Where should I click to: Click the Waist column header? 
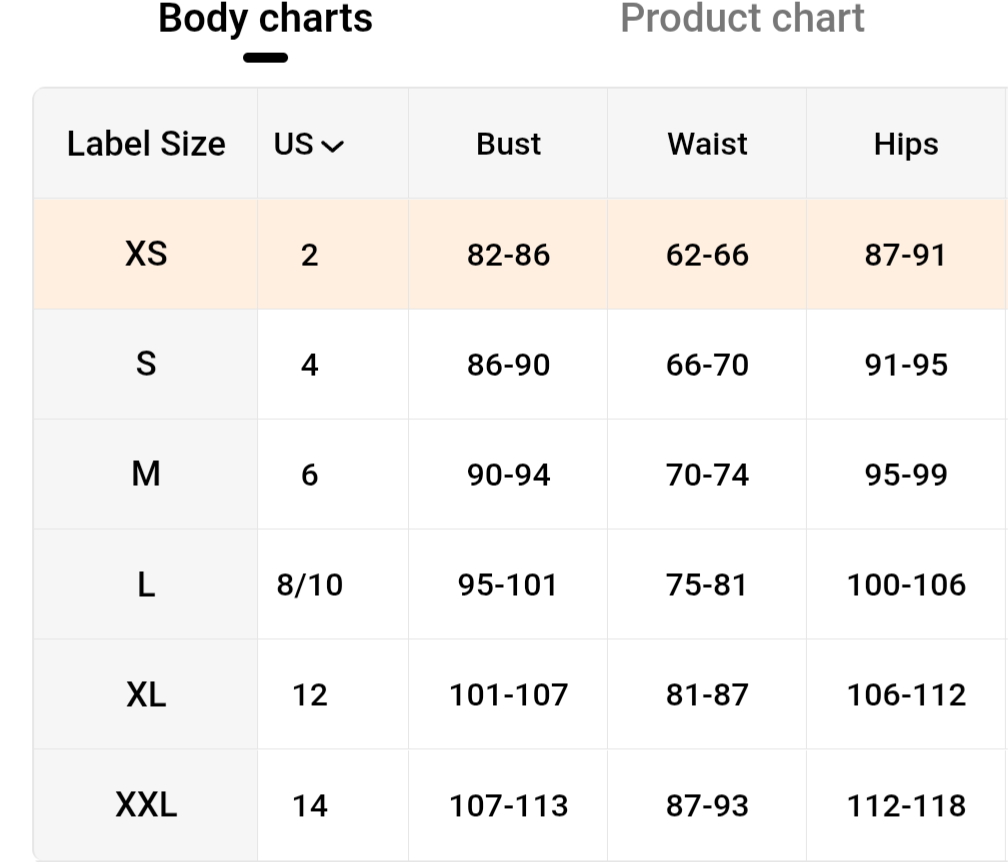[707, 144]
